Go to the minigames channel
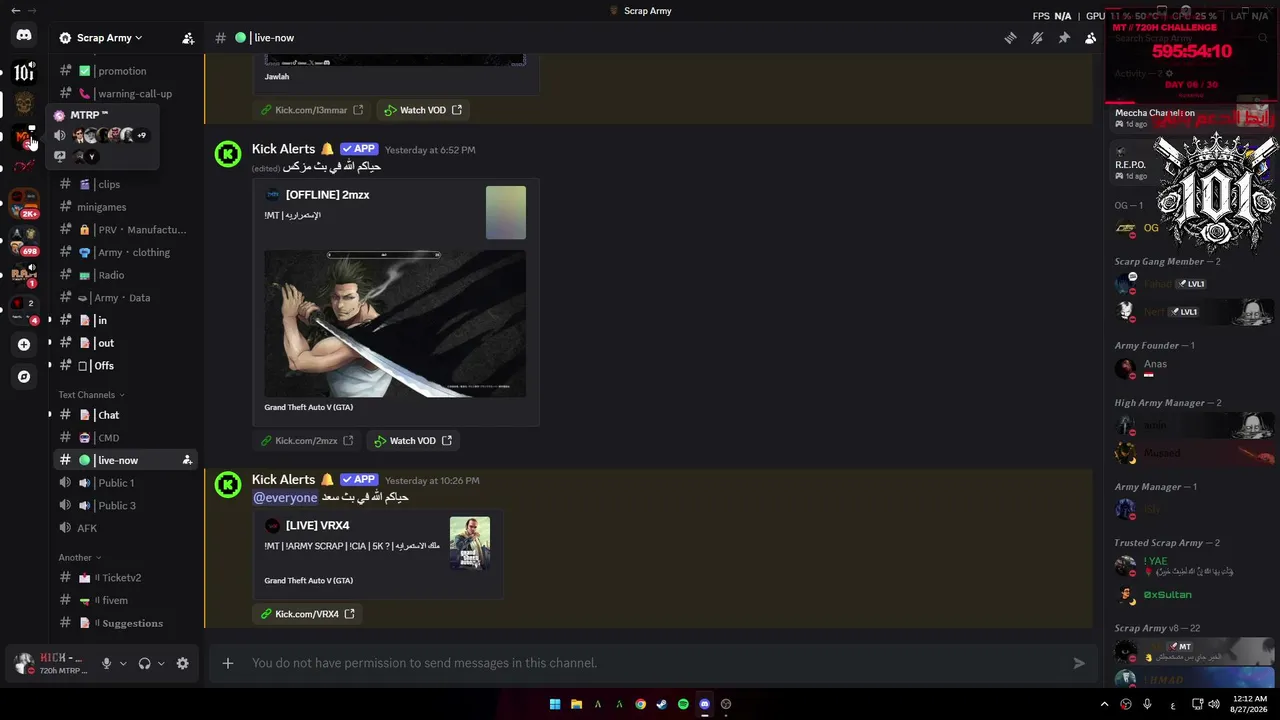The height and width of the screenshot is (720, 1280). 124,207
